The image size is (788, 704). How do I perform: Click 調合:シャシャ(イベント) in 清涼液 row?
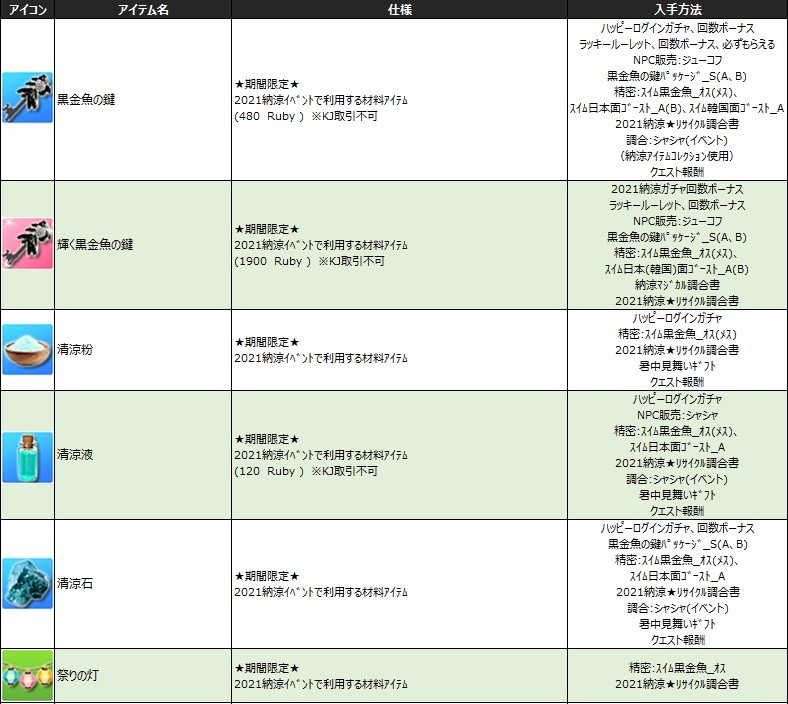[x=677, y=479]
